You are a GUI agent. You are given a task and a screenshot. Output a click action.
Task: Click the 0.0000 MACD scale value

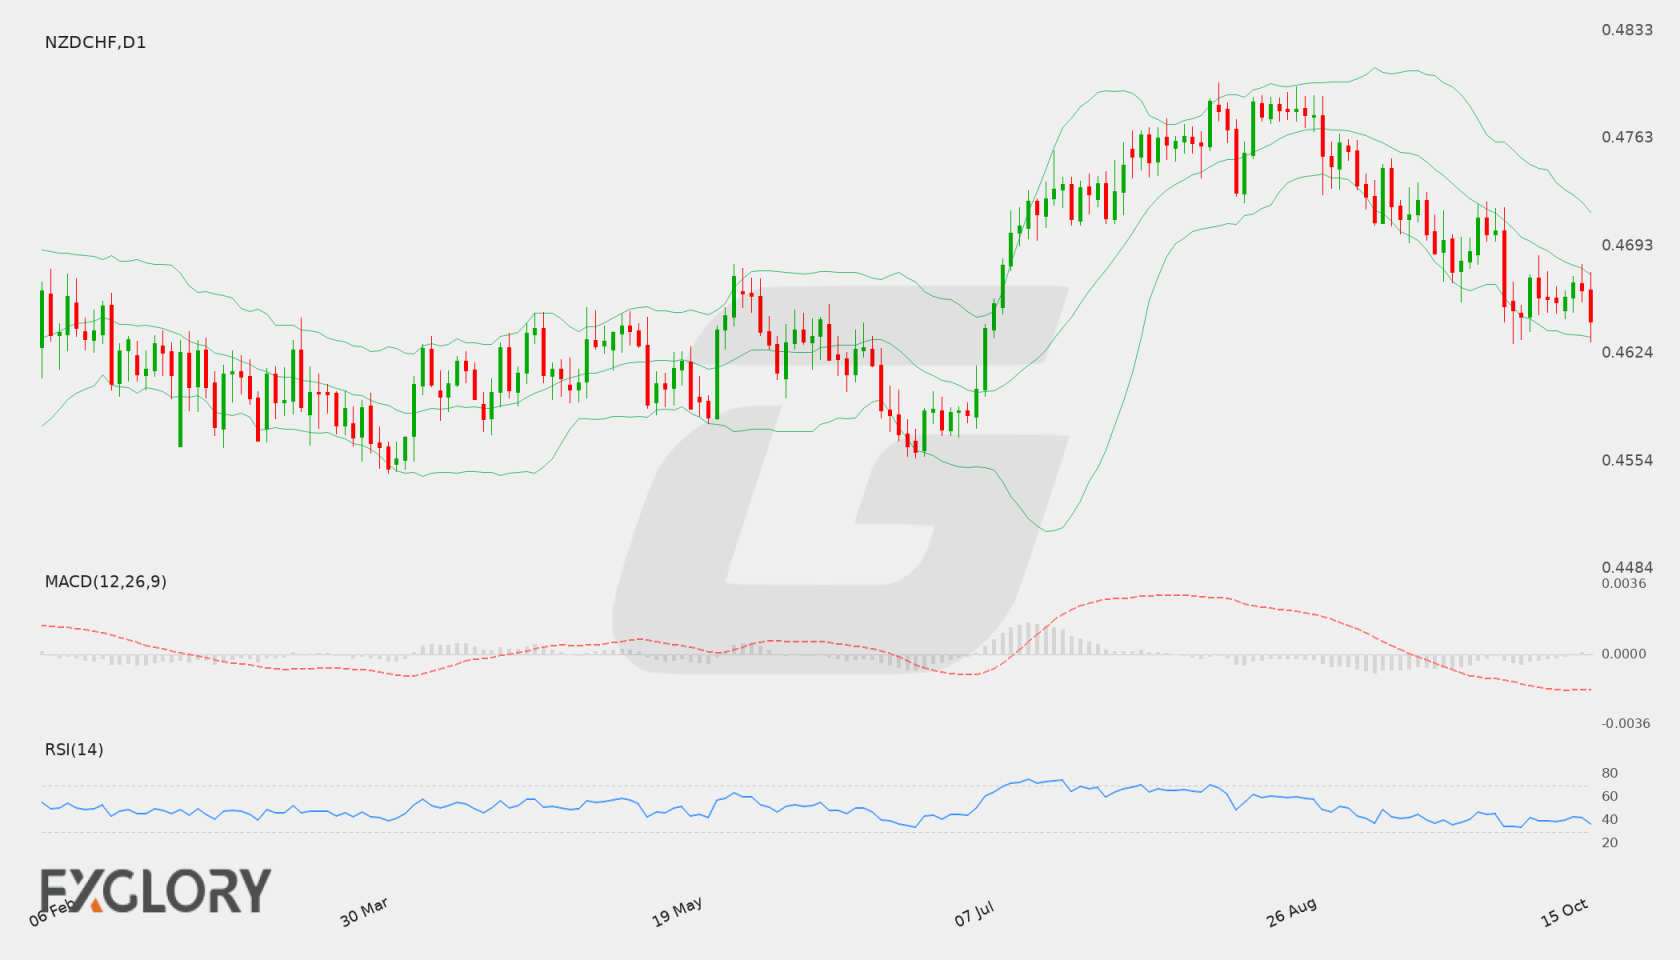(1624, 653)
